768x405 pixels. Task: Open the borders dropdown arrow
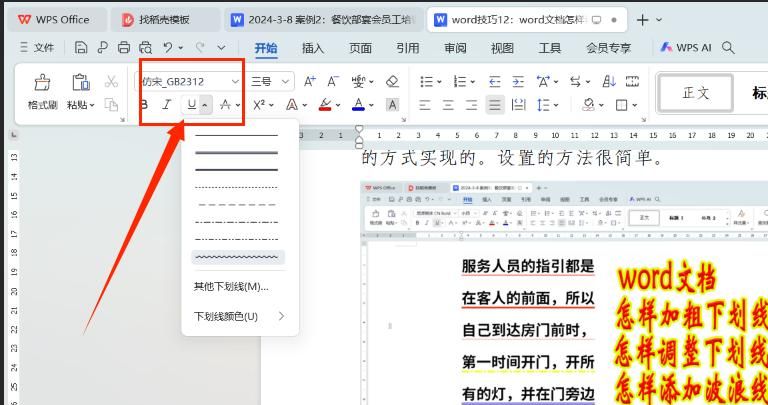pos(635,105)
